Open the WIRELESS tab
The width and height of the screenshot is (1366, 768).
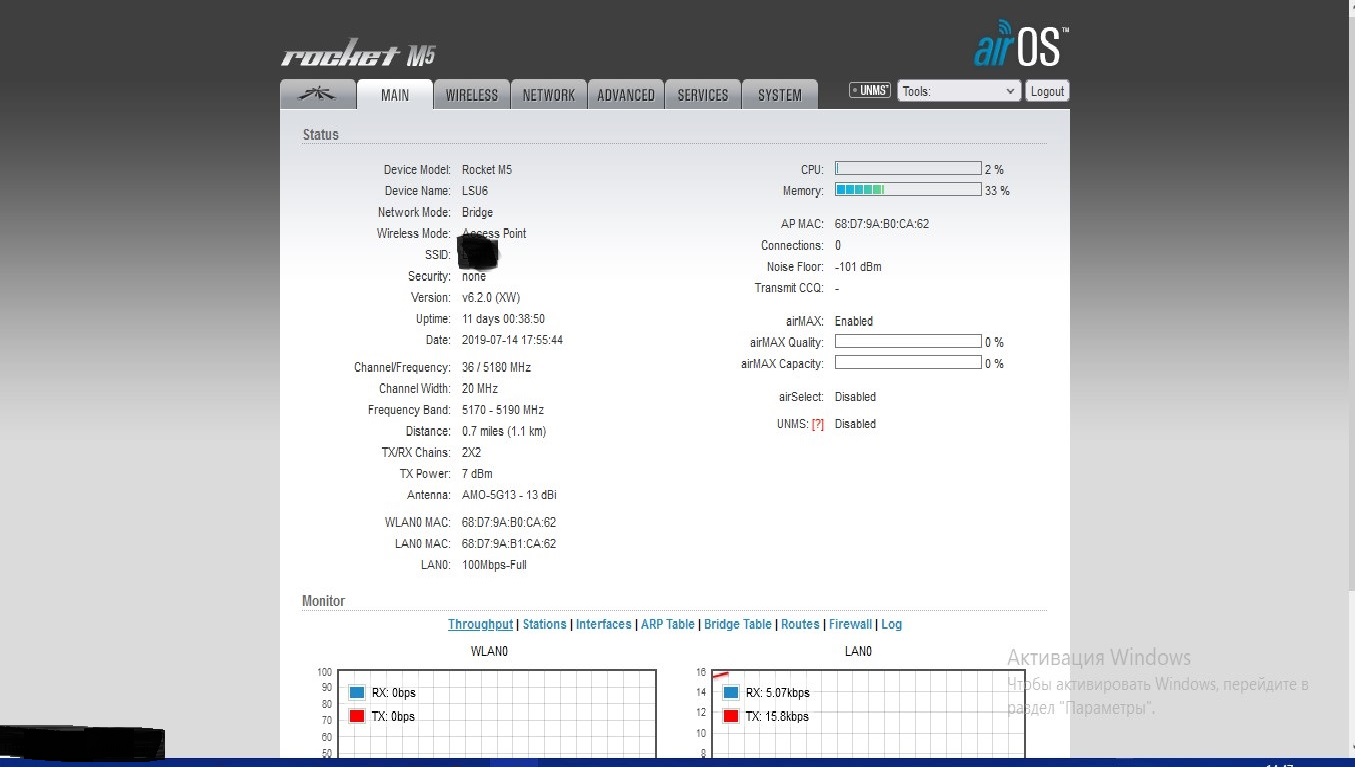coord(472,94)
